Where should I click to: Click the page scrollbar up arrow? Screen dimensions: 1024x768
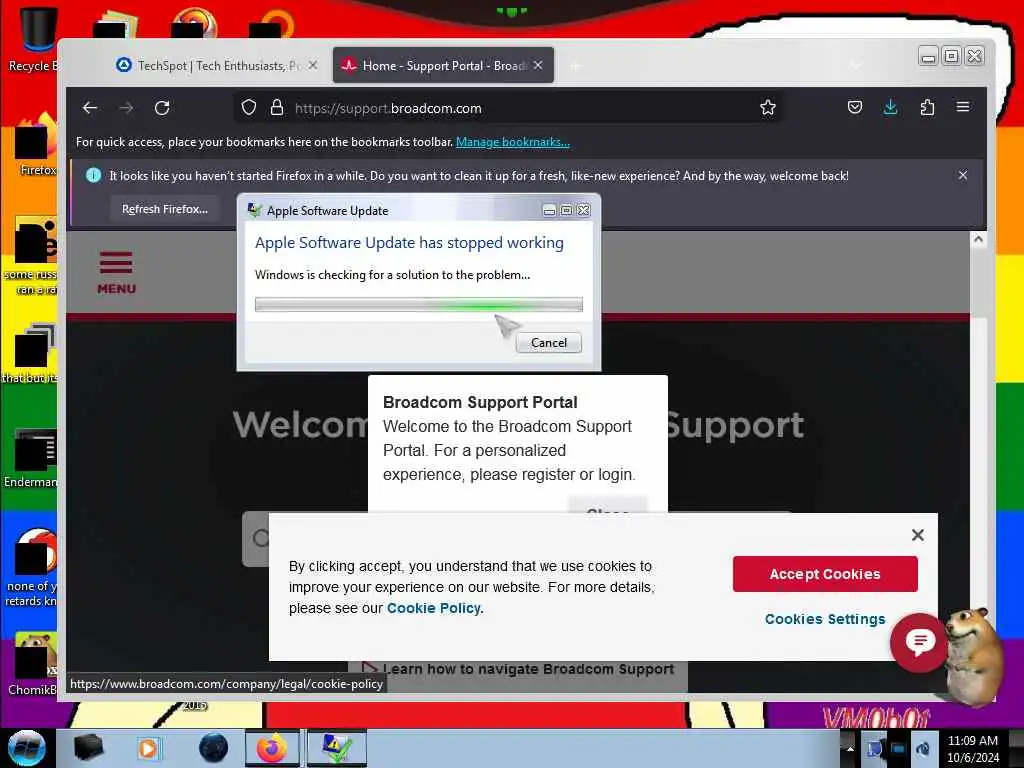pos(978,240)
